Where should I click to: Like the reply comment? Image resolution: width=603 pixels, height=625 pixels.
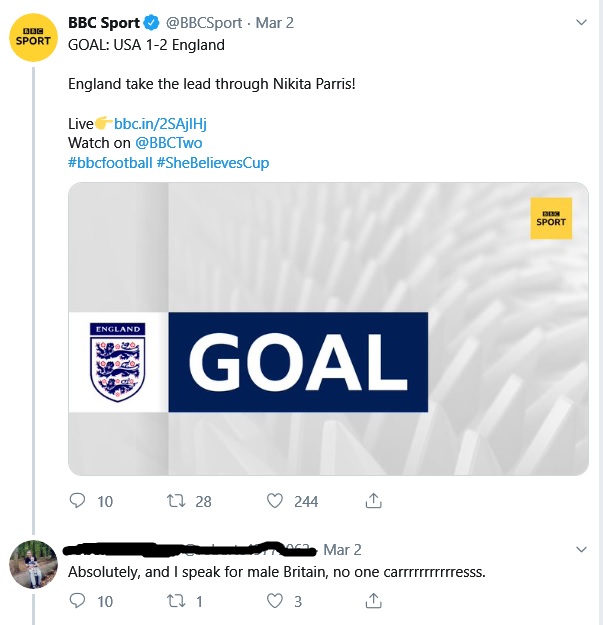(x=276, y=601)
